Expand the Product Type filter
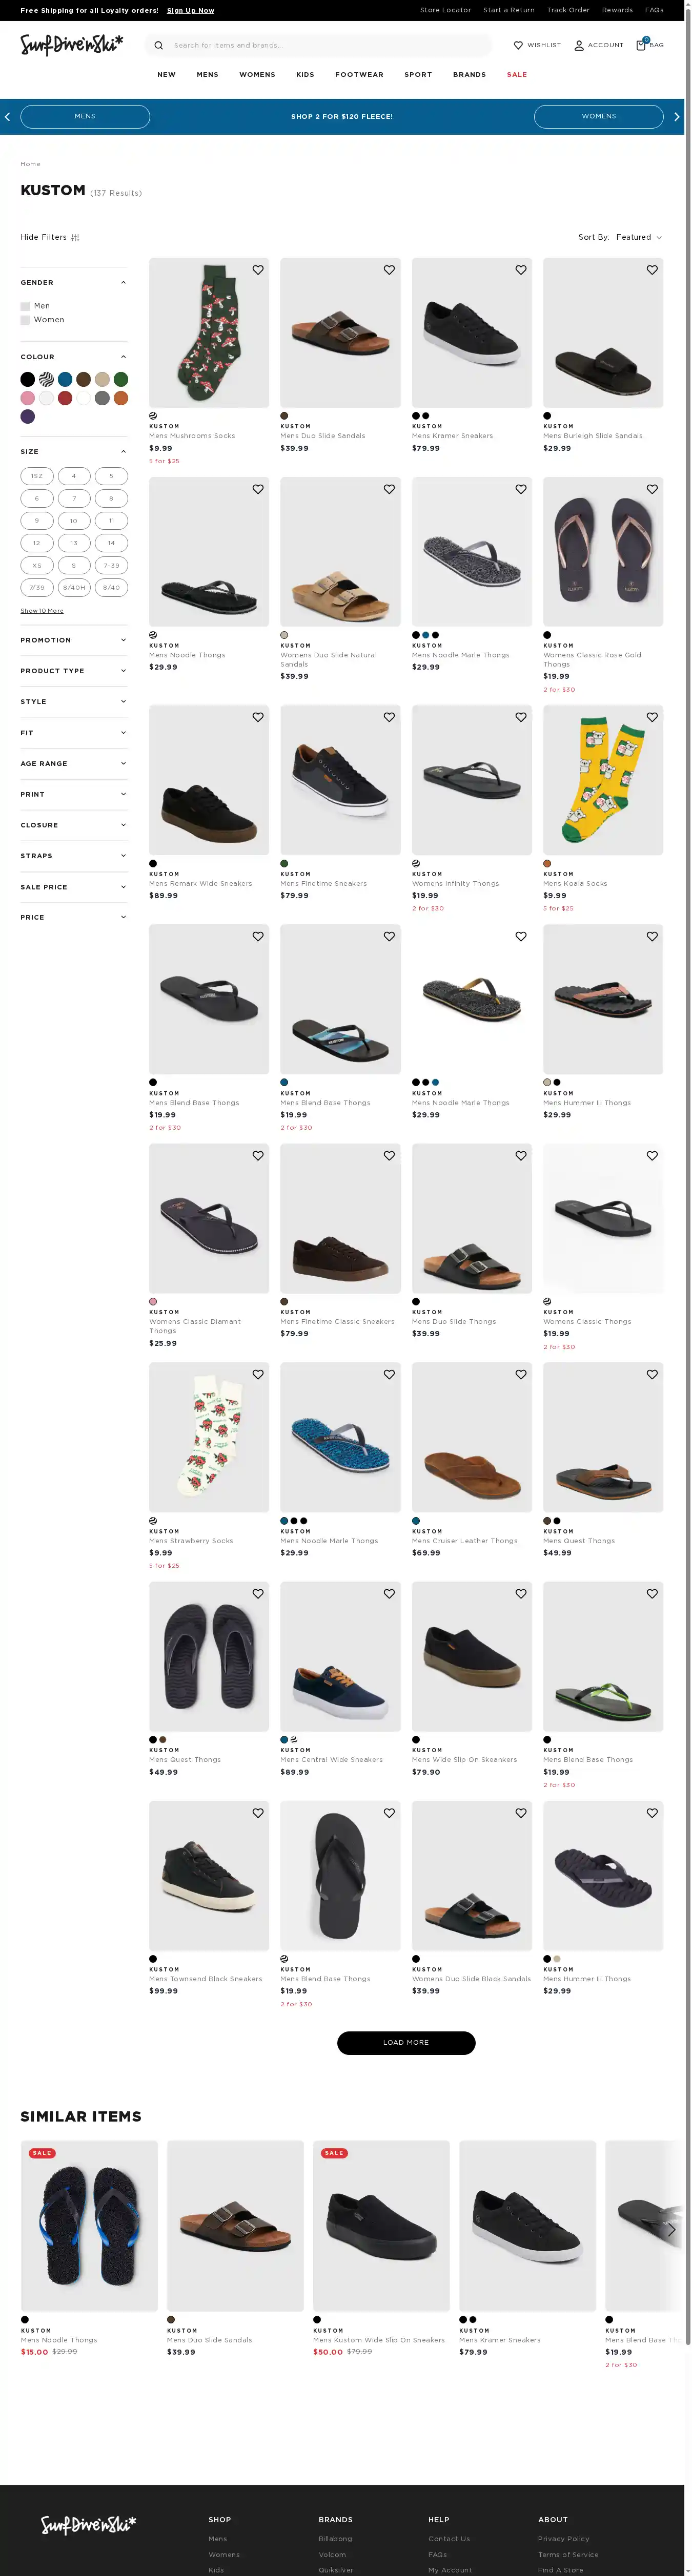The width and height of the screenshot is (692, 2576). point(74,671)
